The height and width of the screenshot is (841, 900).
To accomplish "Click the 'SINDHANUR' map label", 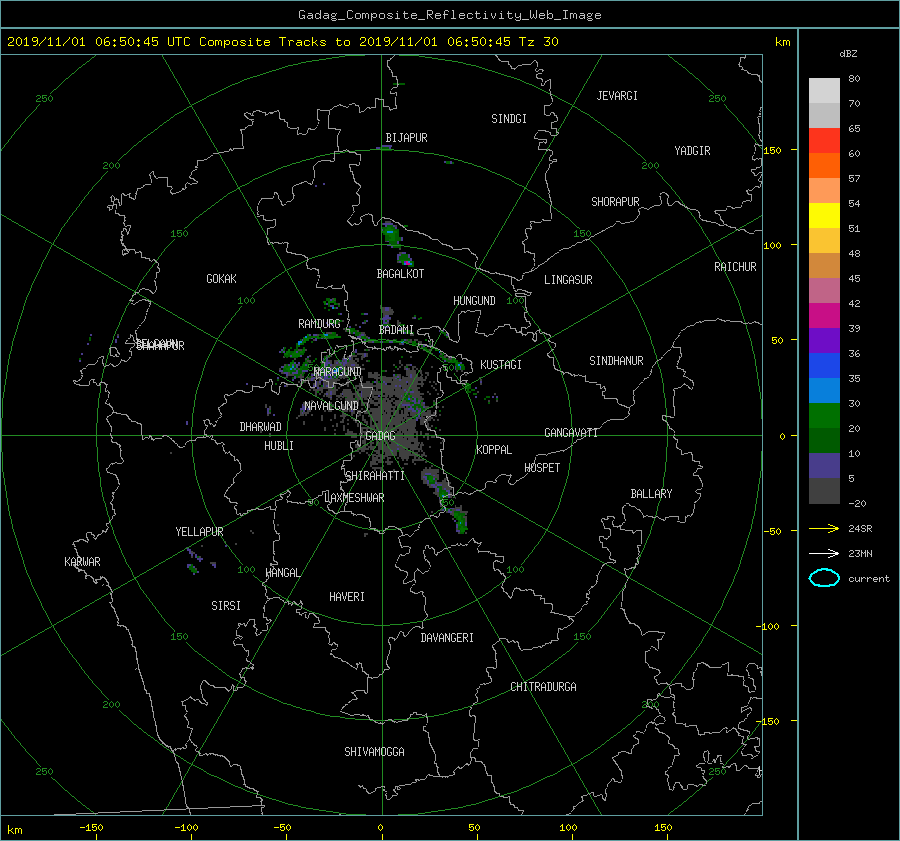I will coord(616,361).
